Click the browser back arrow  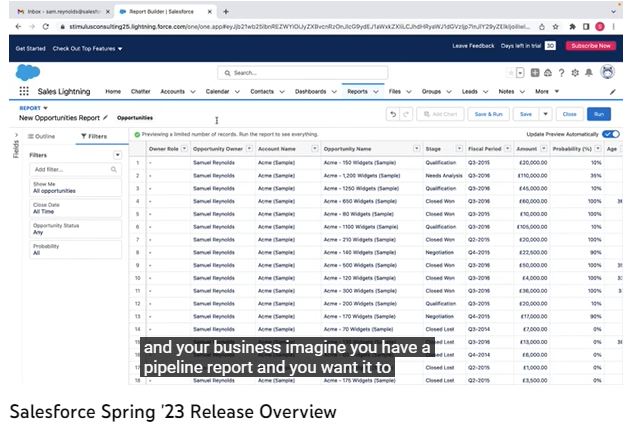tap(18, 27)
